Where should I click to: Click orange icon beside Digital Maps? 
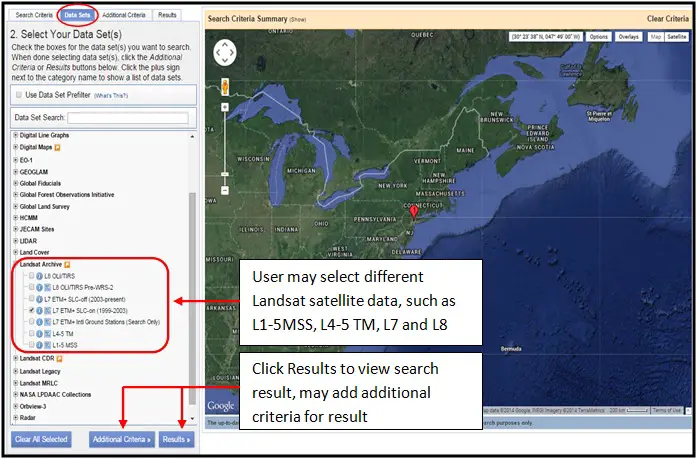pos(57,148)
